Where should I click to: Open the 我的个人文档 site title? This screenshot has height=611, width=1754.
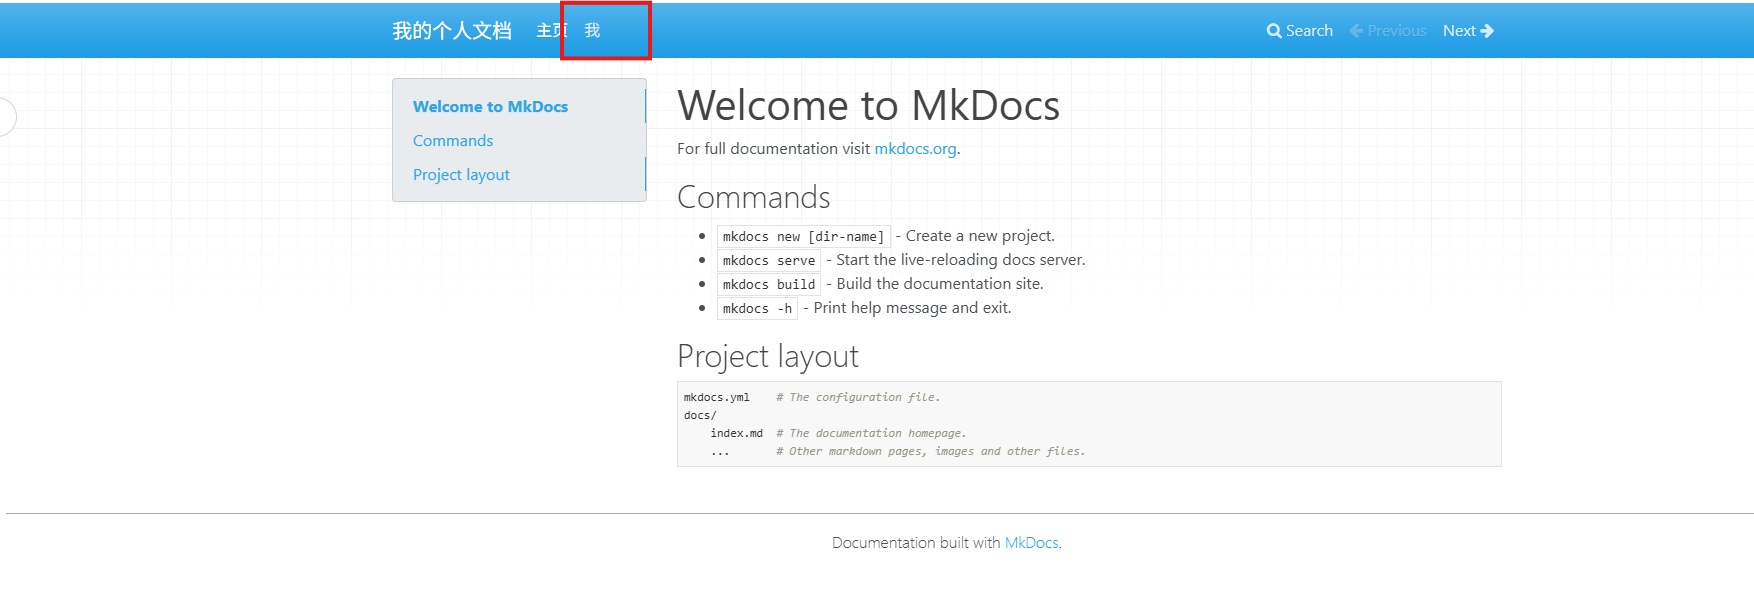[x=452, y=31]
